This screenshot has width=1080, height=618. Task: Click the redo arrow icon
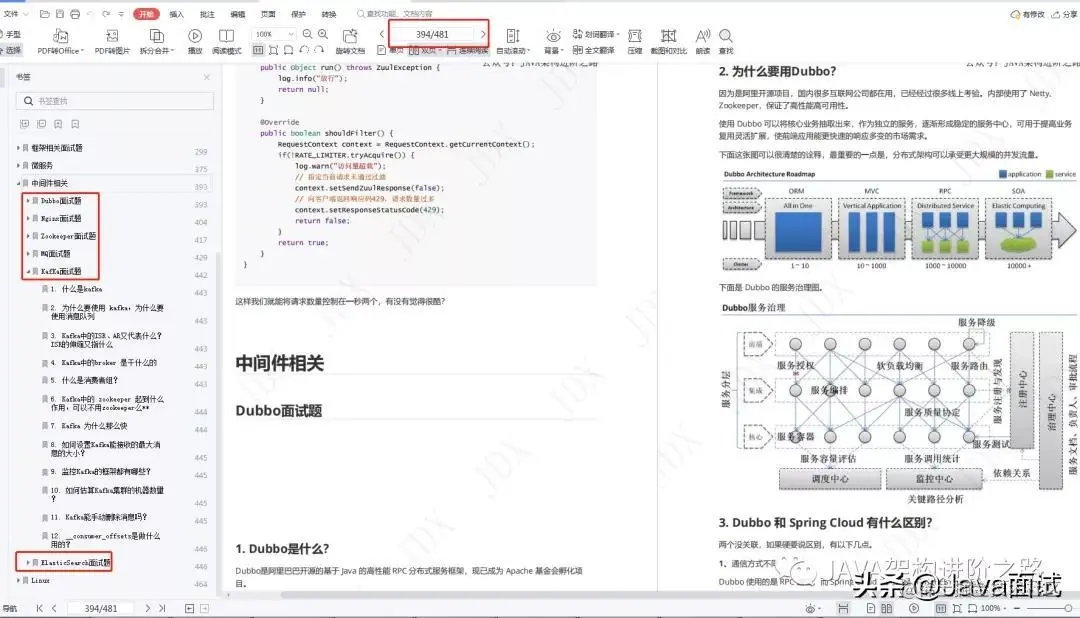pyautogui.click(x=106, y=14)
